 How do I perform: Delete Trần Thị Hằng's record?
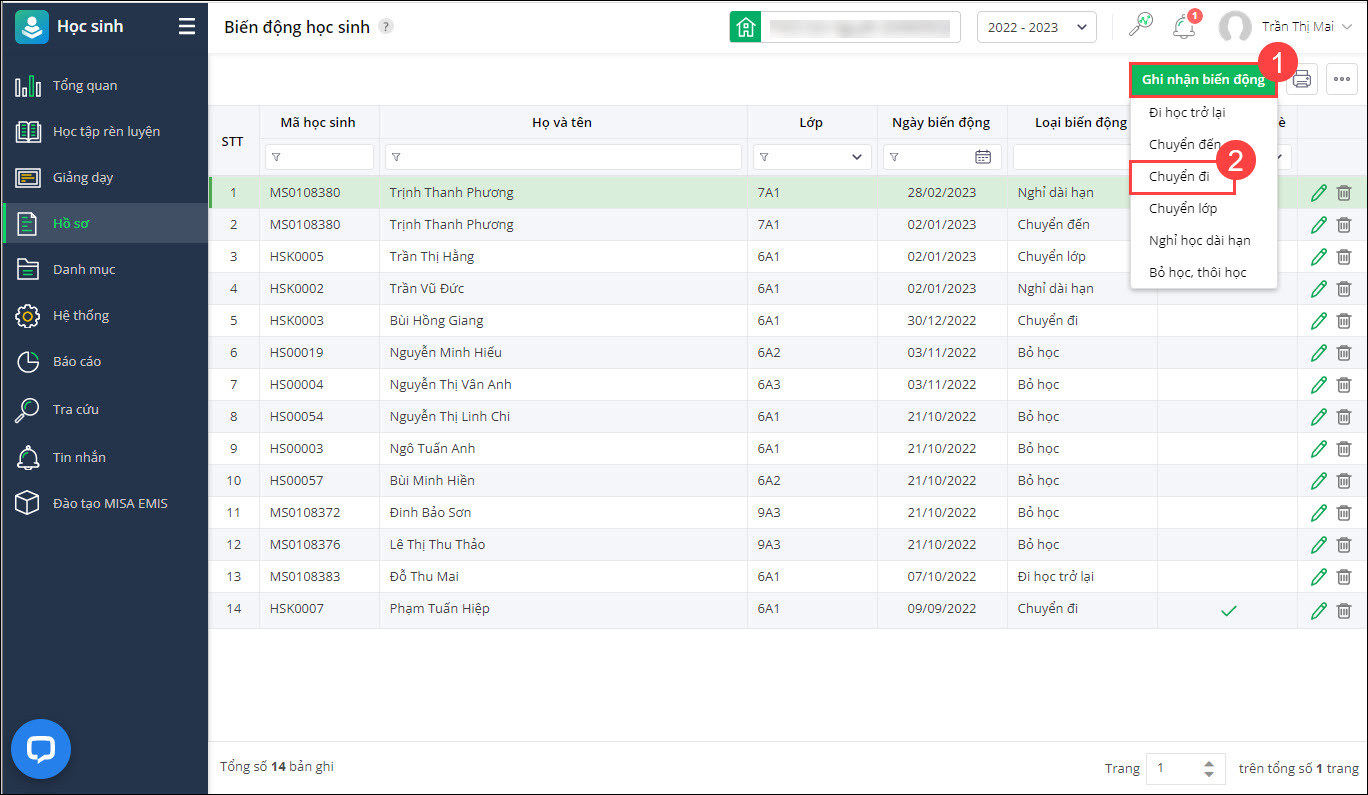click(1344, 257)
